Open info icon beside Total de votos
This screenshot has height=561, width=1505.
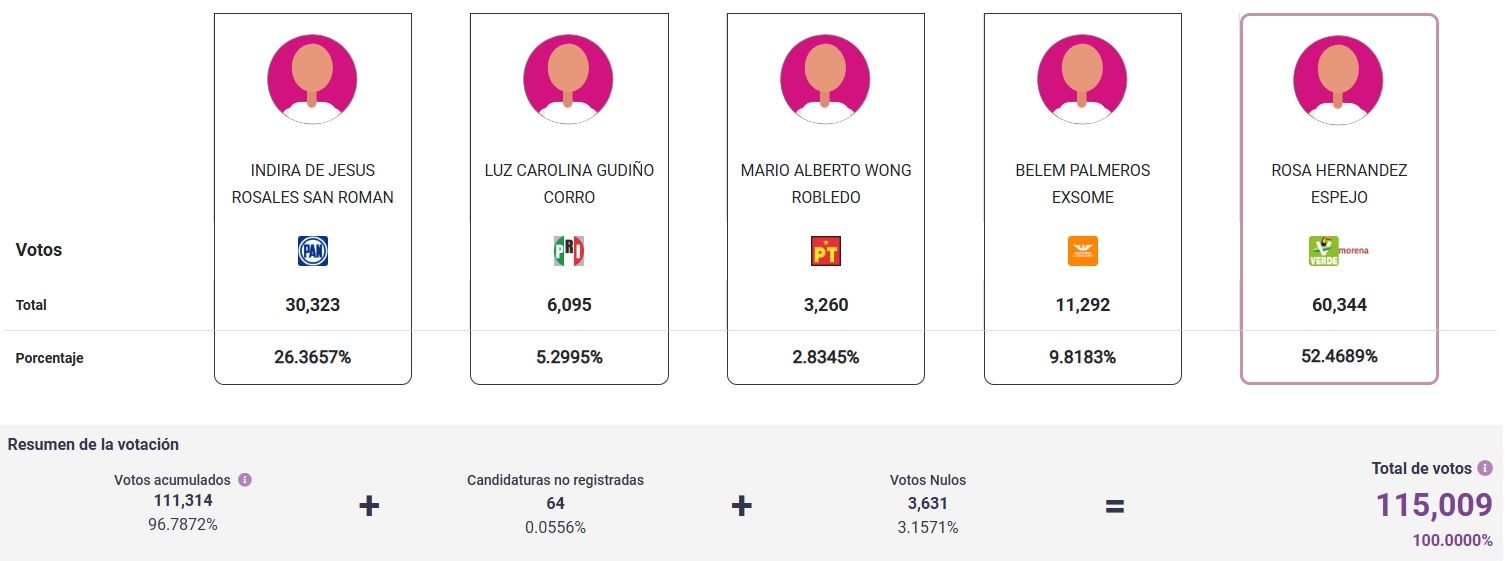(1485, 468)
